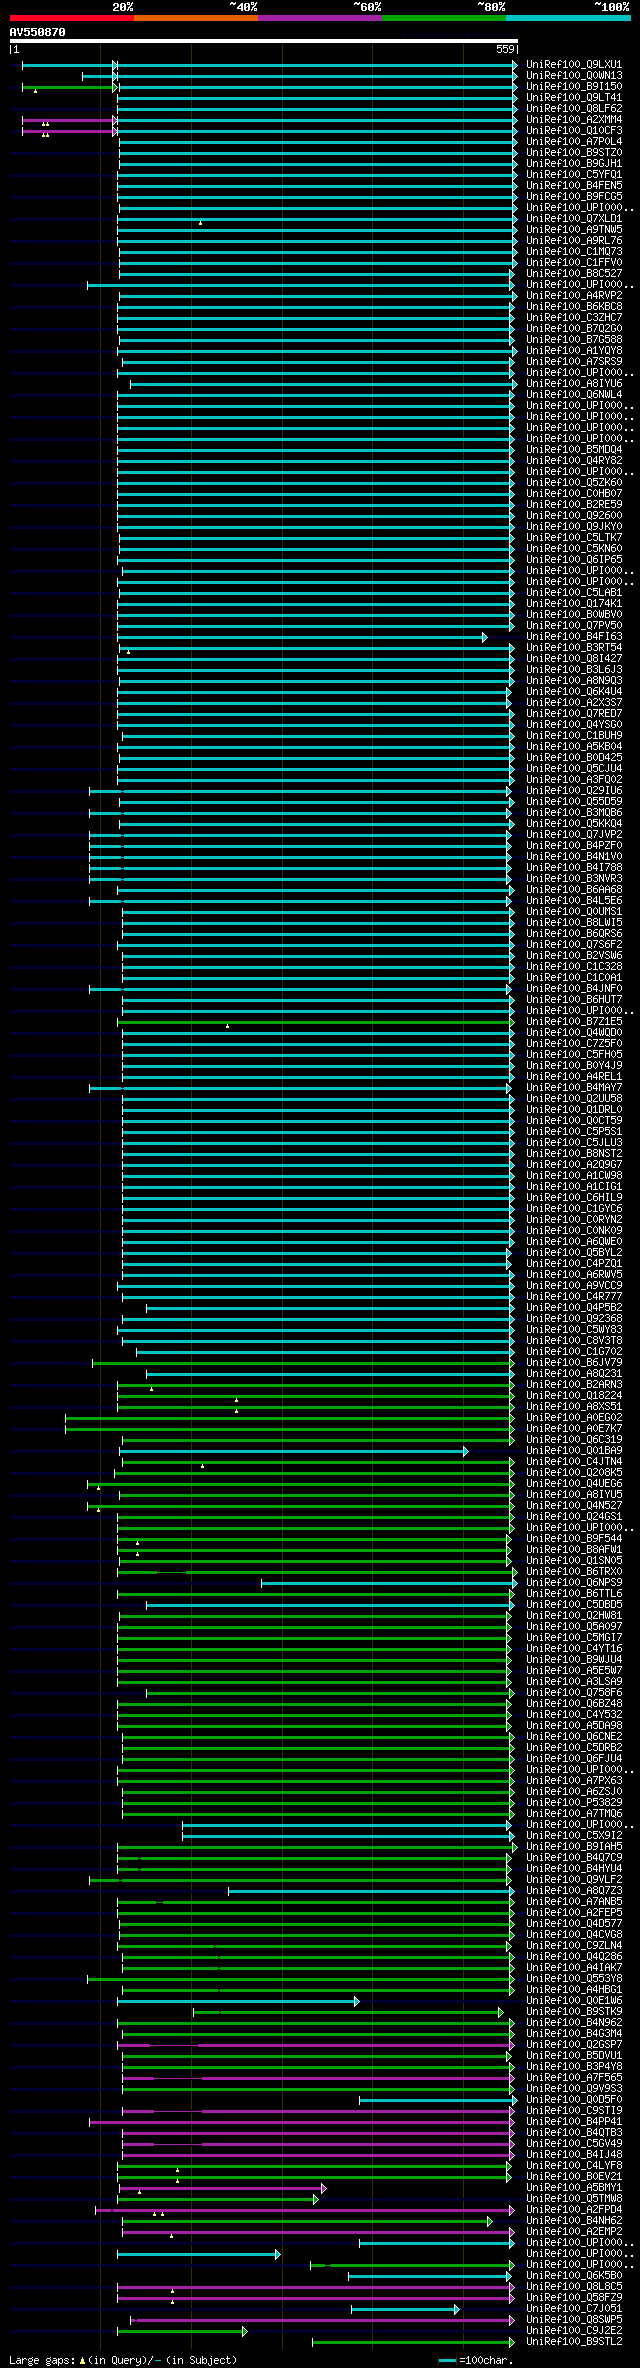The height and width of the screenshot is (2368, 640).
Task: Open hit UniRef100_Q9LT41
Action: 574,97
